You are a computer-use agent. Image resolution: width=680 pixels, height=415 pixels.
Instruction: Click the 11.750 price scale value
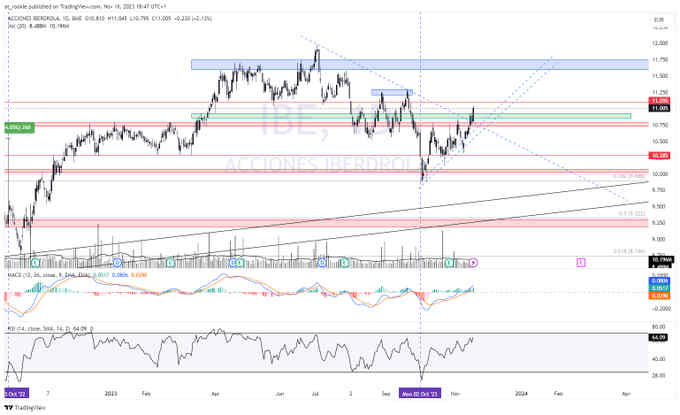point(660,59)
